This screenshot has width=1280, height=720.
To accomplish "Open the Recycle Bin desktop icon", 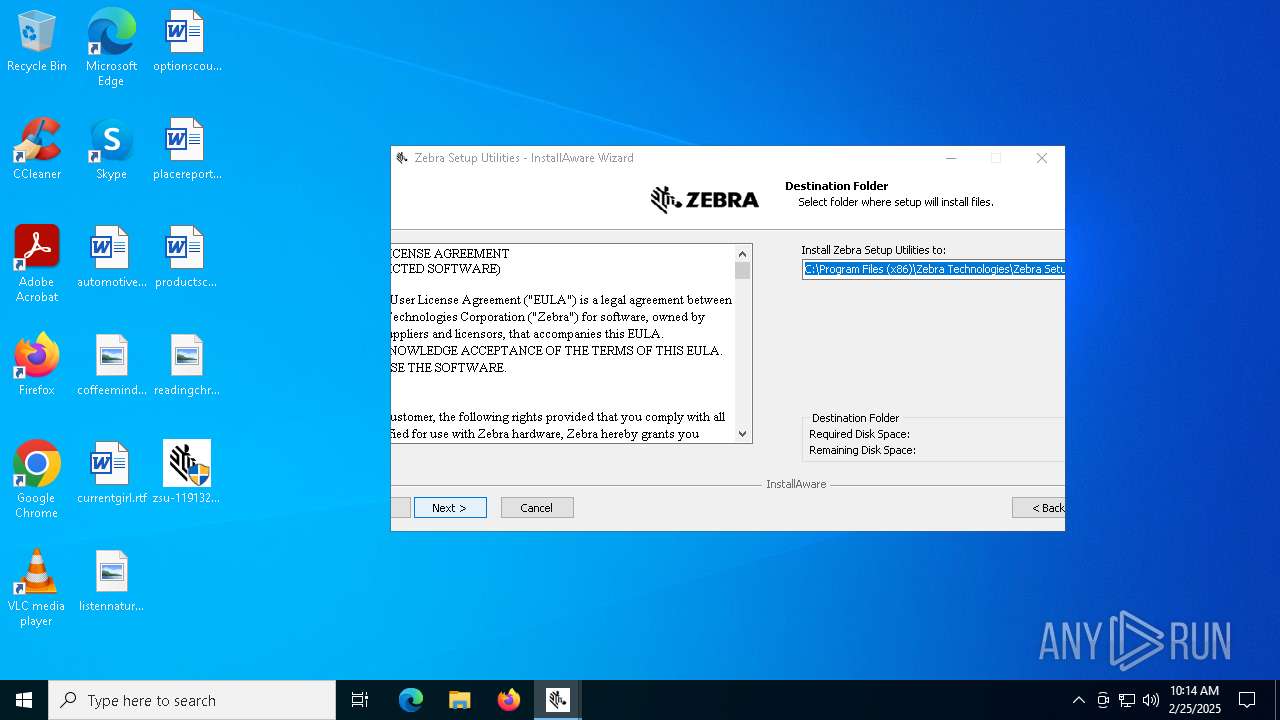I will [37, 42].
